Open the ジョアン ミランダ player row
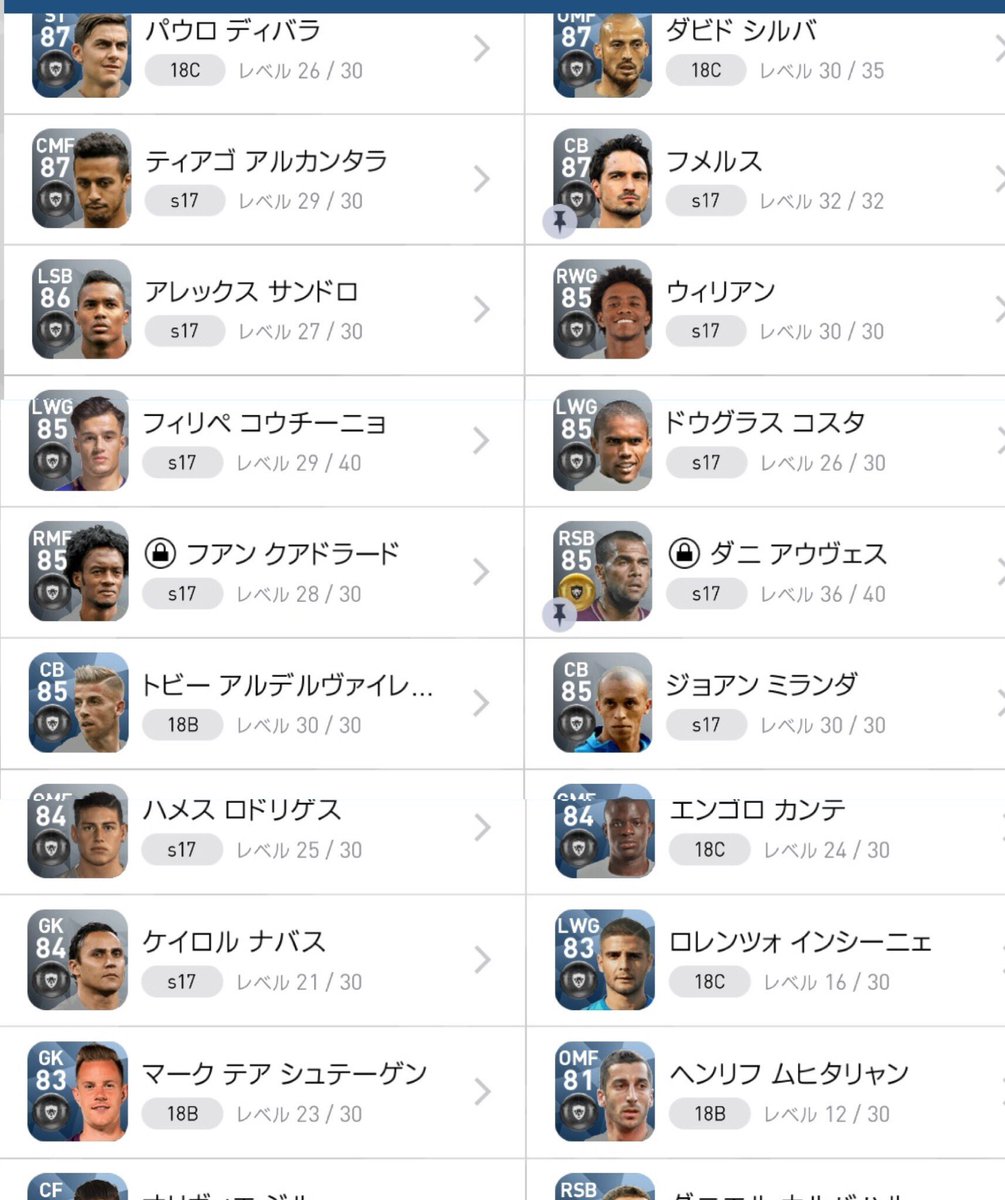1005x1200 pixels. [765, 704]
